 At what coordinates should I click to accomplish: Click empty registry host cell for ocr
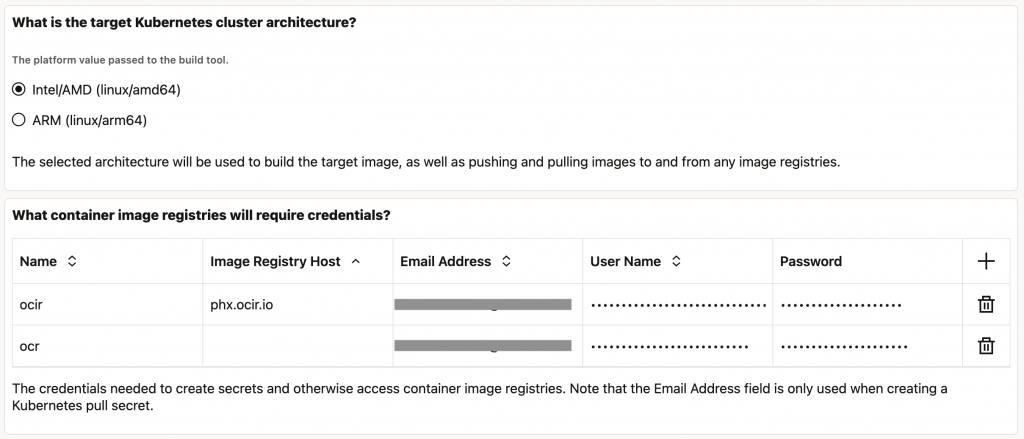pos(297,346)
